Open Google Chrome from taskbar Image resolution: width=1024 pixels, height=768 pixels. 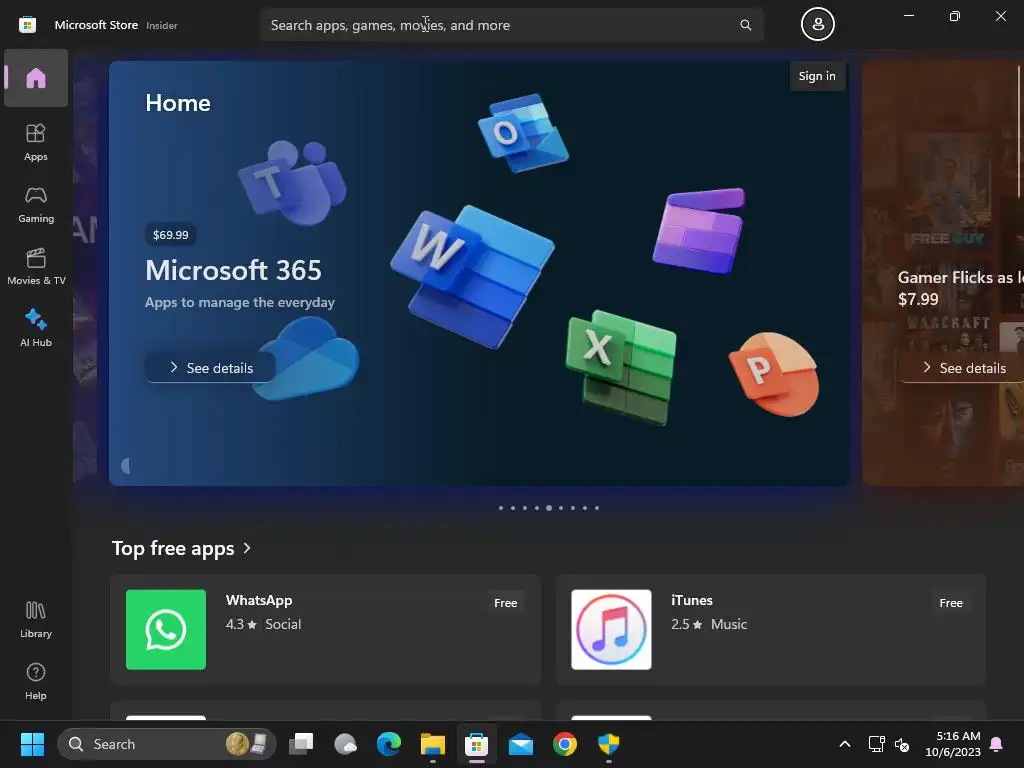(565, 744)
